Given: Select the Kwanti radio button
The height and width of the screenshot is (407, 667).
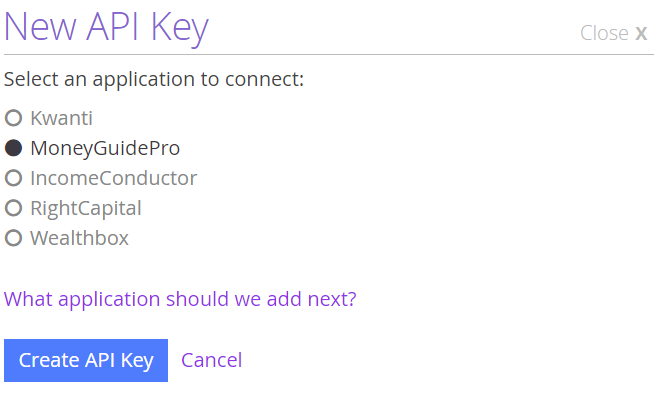Looking at the screenshot, I should 14,118.
